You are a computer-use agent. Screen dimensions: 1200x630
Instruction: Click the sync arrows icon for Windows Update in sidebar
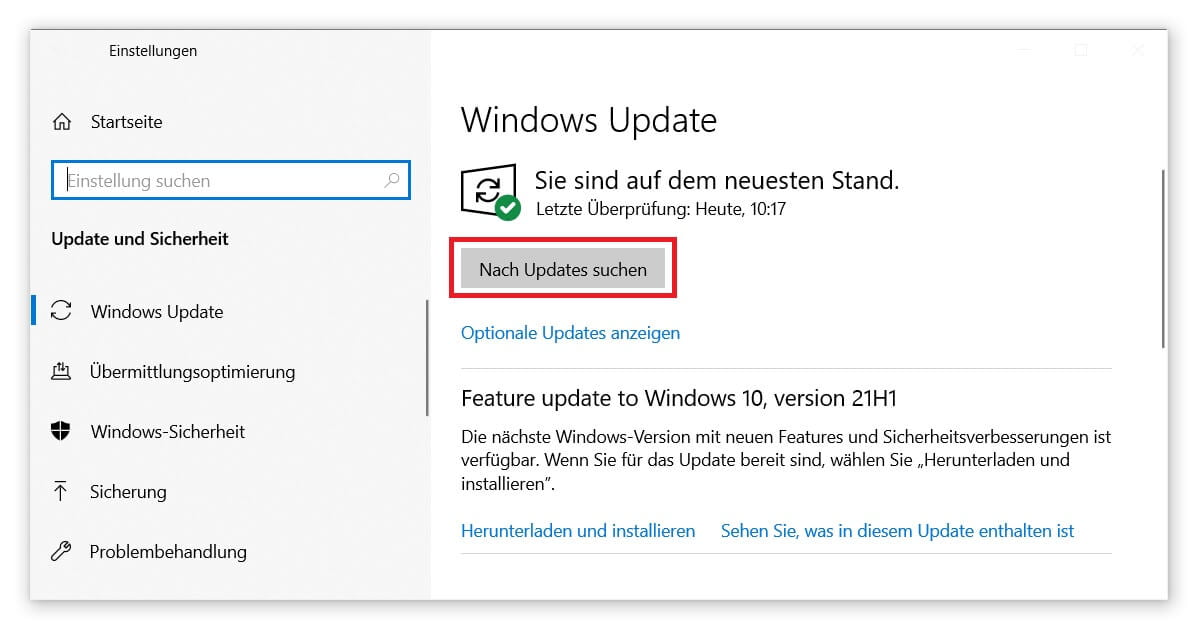[62, 311]
